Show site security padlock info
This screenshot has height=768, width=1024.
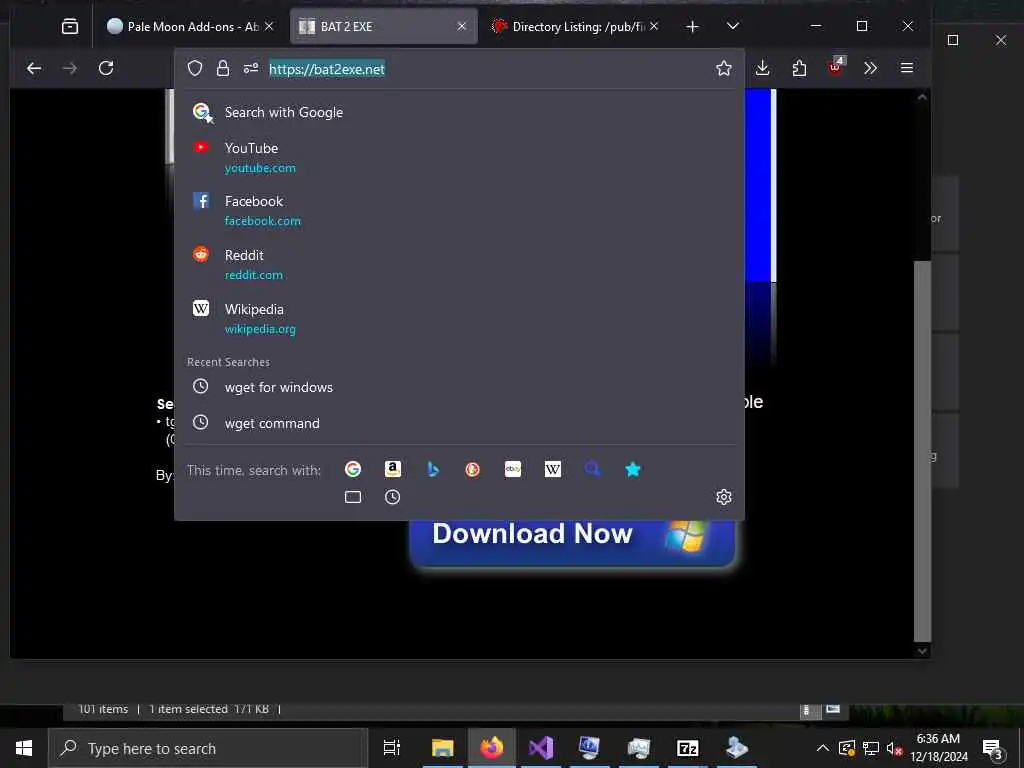[223, 69]
